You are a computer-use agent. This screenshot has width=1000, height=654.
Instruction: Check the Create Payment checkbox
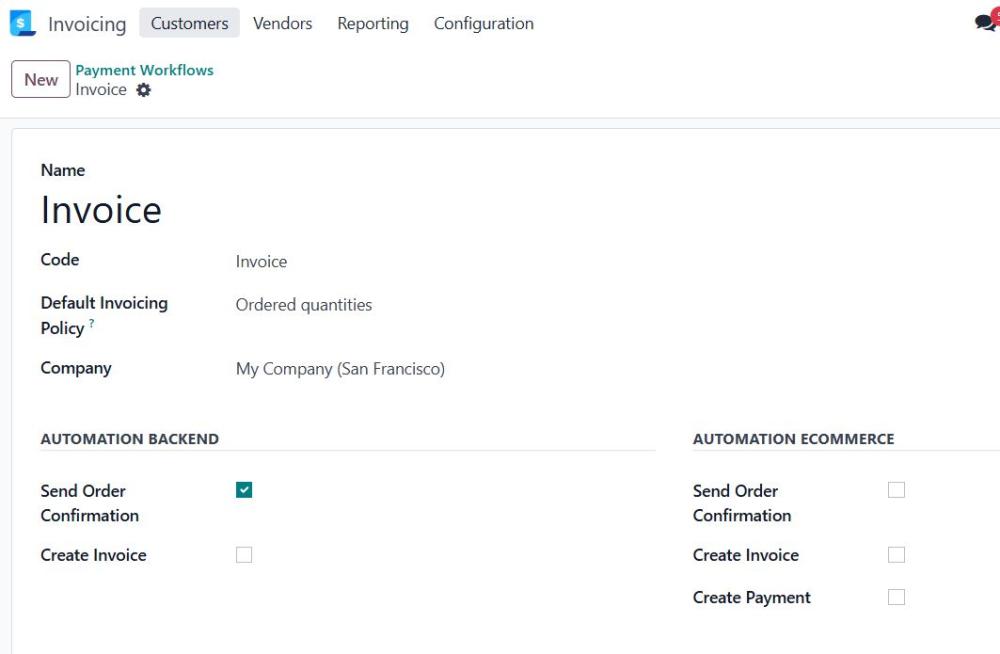896,597
